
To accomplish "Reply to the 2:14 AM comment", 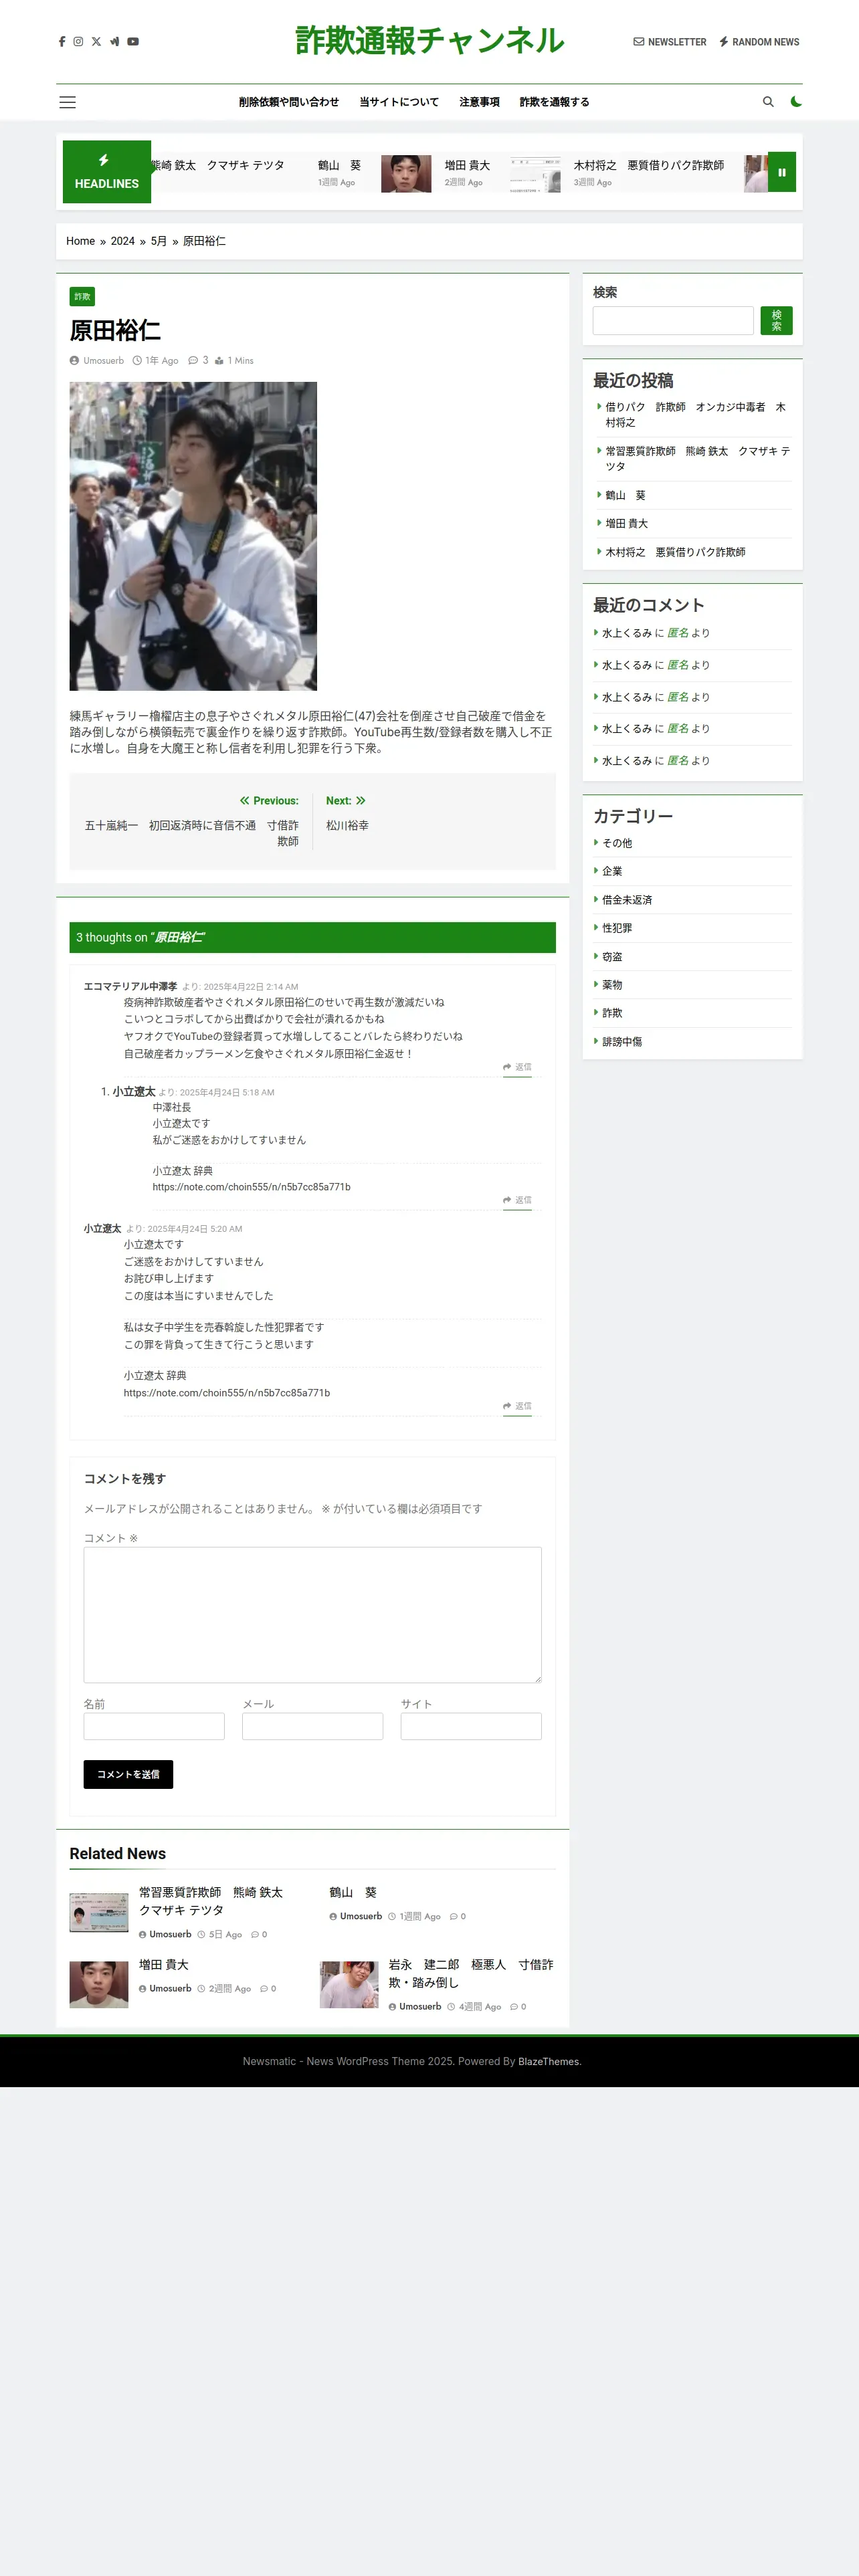I will pos(518,1067).
